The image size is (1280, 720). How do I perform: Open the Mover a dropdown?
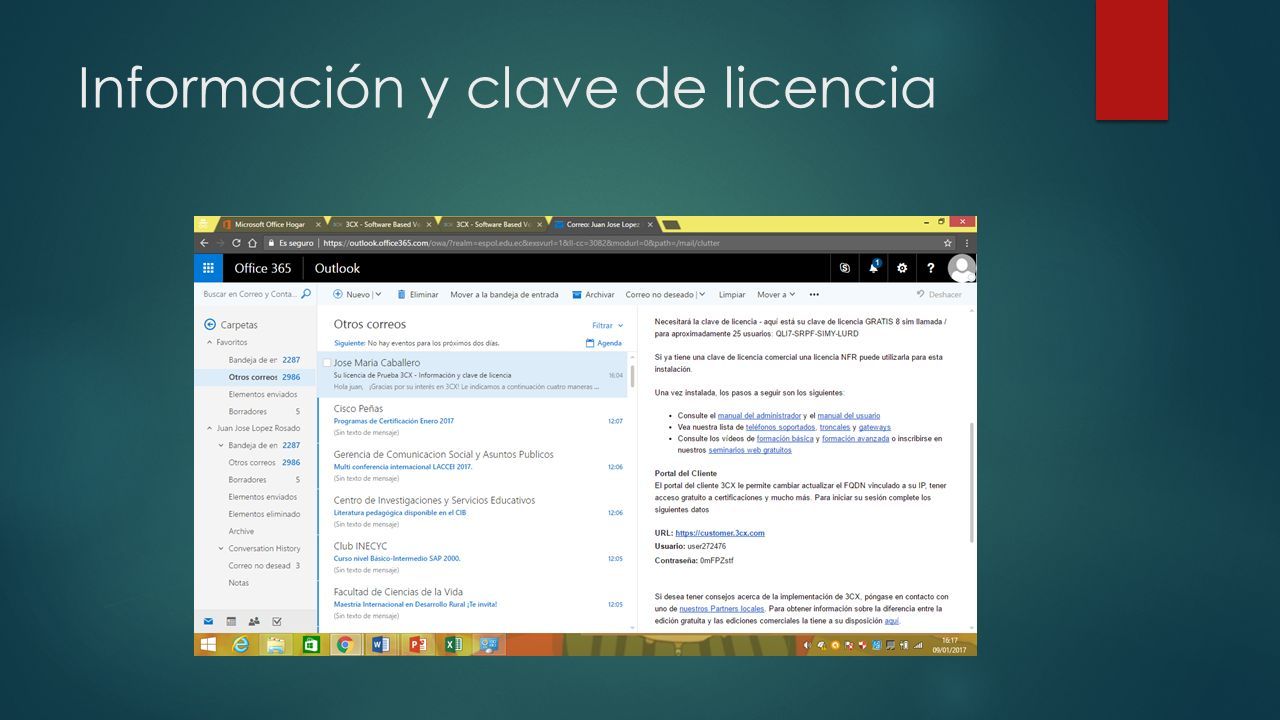pos(776,294)
